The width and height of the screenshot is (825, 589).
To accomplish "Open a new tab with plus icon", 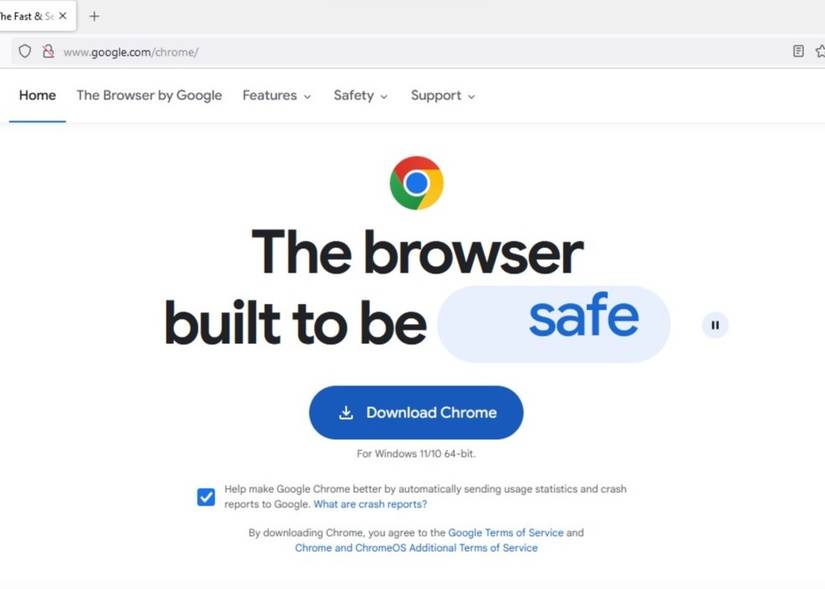I will (x=94, y=16).
